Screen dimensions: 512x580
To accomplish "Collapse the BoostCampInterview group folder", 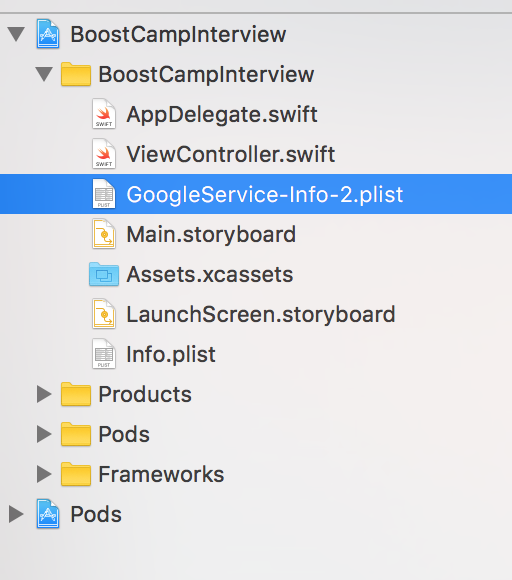I will coord(44,74).
